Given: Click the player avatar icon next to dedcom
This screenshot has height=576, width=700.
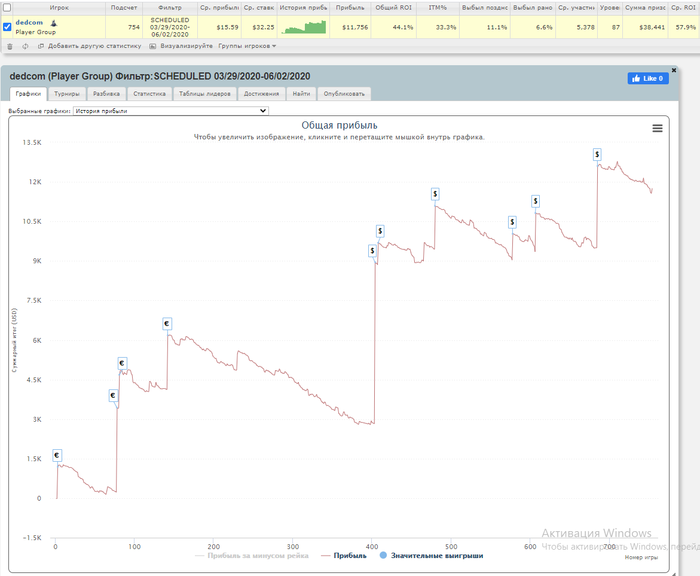Looking at the screenshot, I should pyautogui.click(x=54, y=23).
